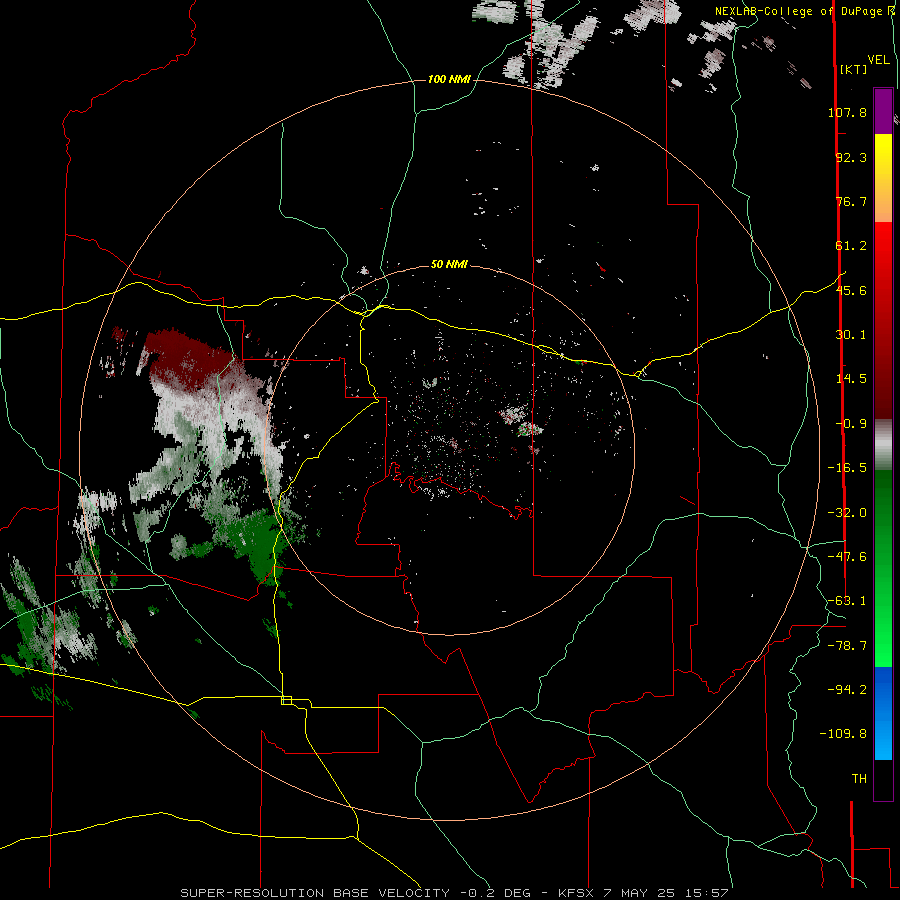Select the green segment of velocity color bar
900x900 pixels.
point(883,569)
